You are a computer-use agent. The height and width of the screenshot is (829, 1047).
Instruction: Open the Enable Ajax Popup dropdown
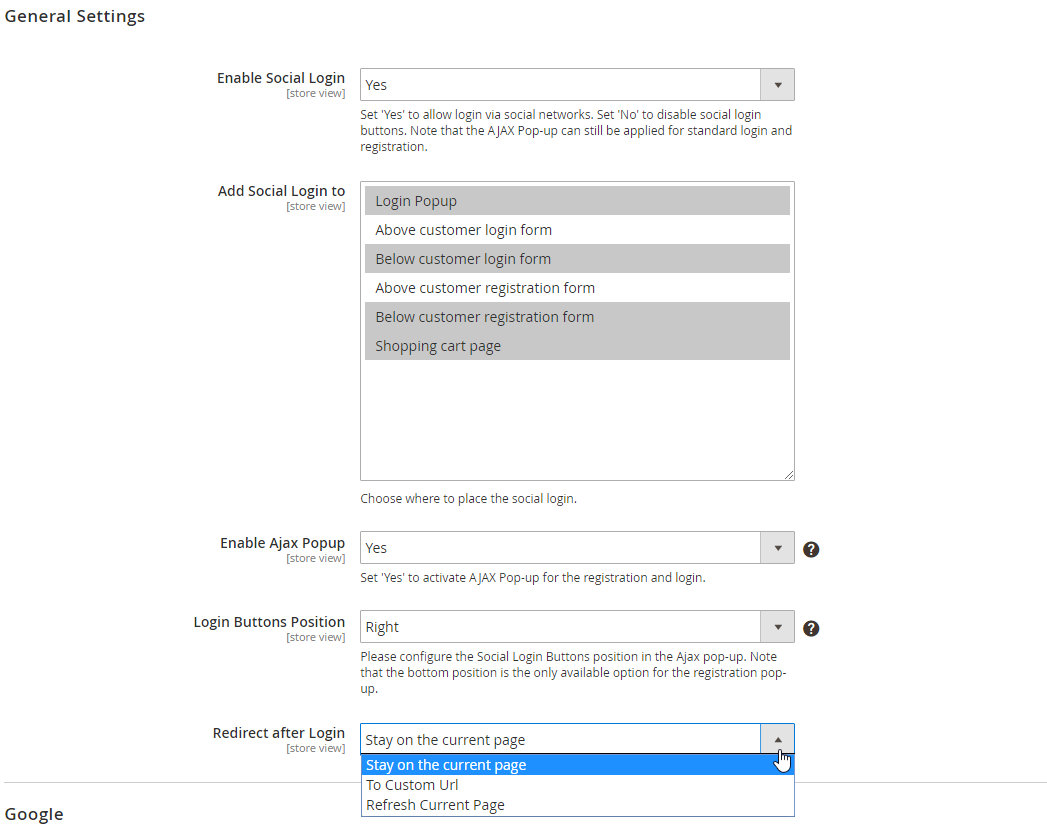[577, 548]
